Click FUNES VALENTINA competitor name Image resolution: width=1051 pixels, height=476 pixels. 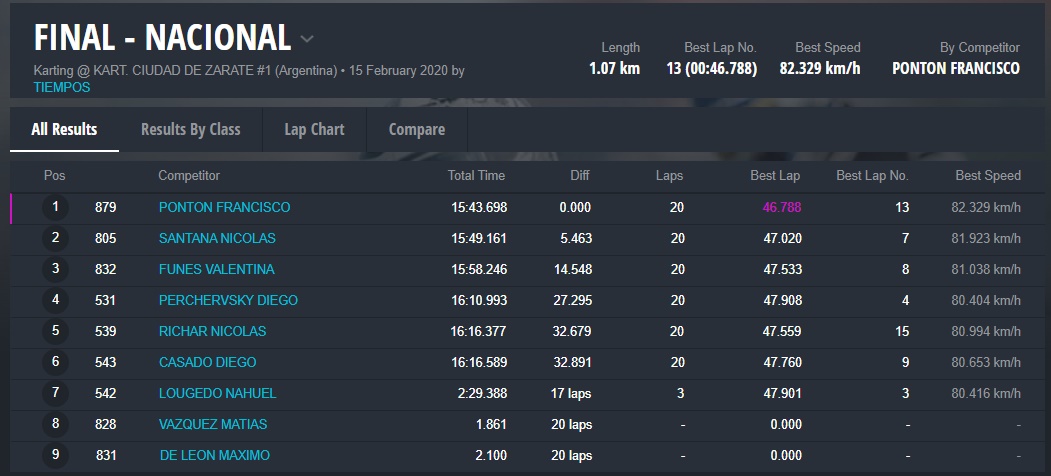[216, 269]
